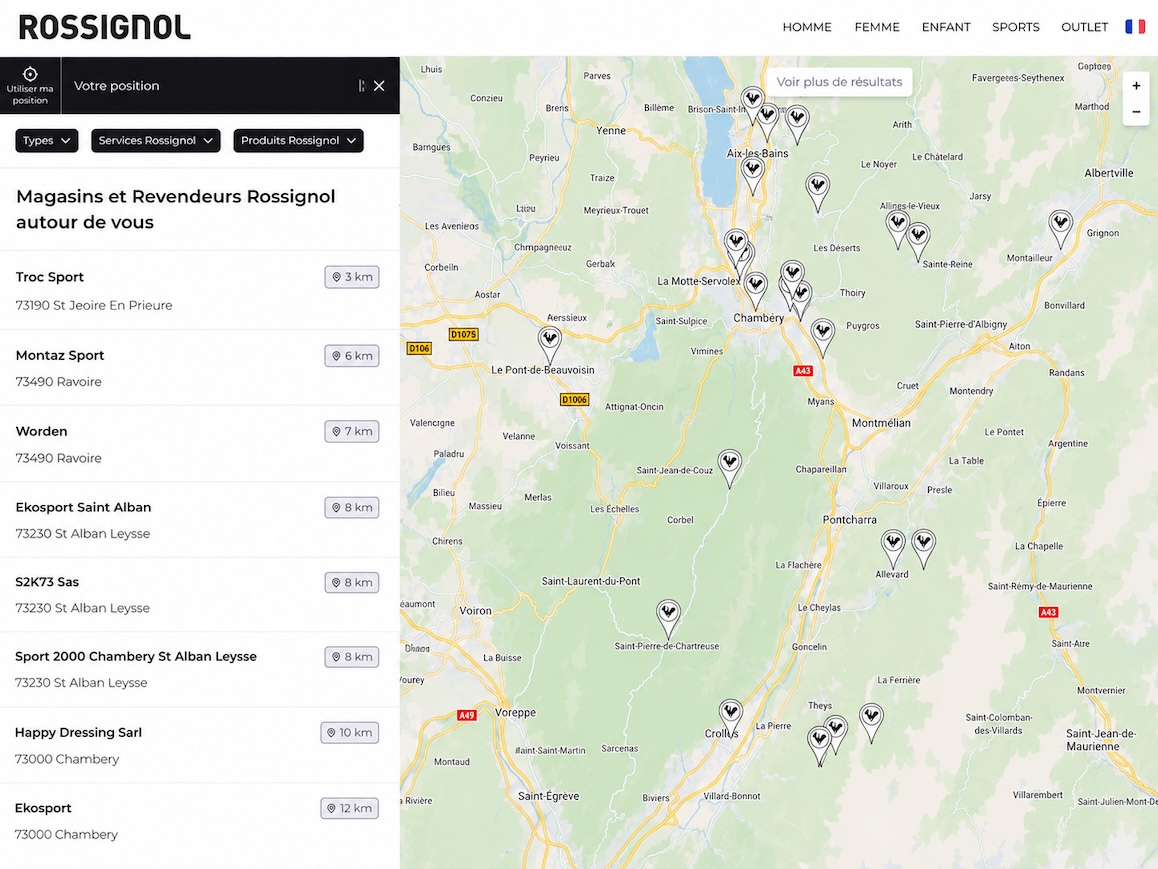
Task: Click the A49 road marker near Voreppe
Action: 466,715
